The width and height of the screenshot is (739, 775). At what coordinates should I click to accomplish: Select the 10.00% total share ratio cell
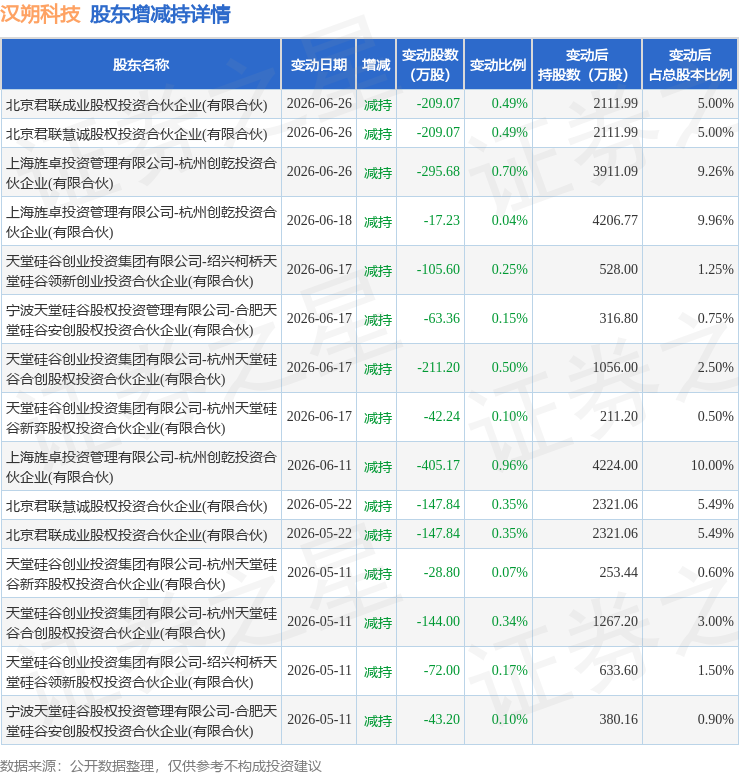pos(712,466)
